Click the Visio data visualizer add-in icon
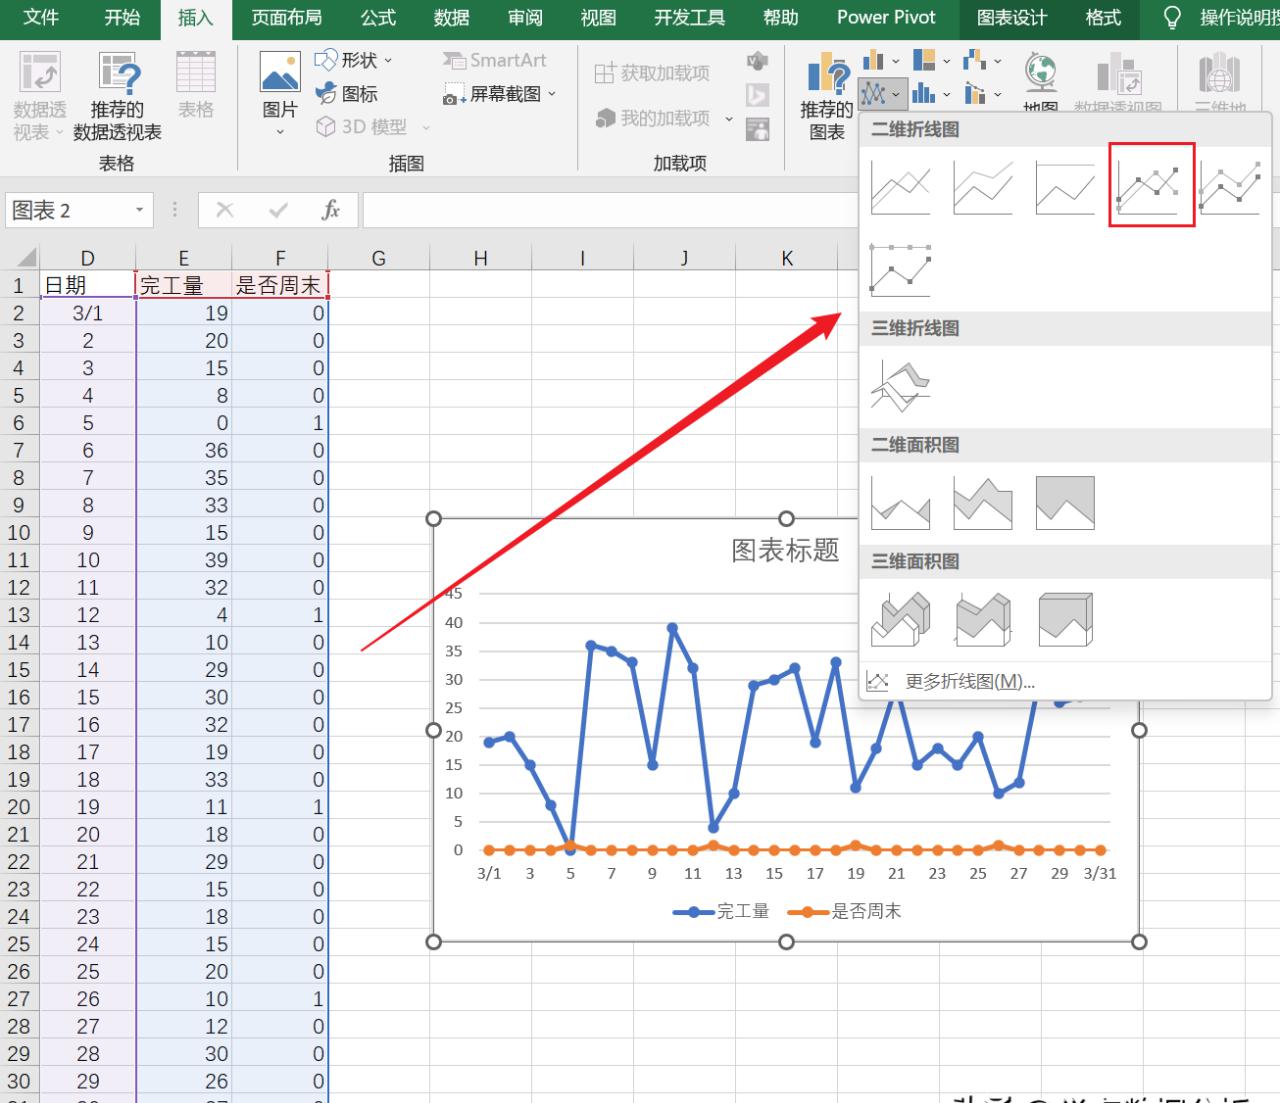This screenshot has height=1103, width=1280. pyautogui.click(x=758, y=62)
